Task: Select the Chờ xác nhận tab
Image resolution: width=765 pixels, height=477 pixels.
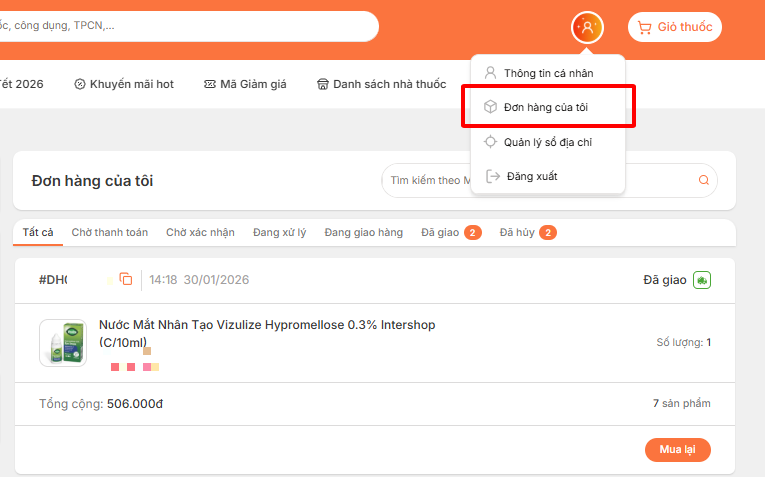Action: 200,232
